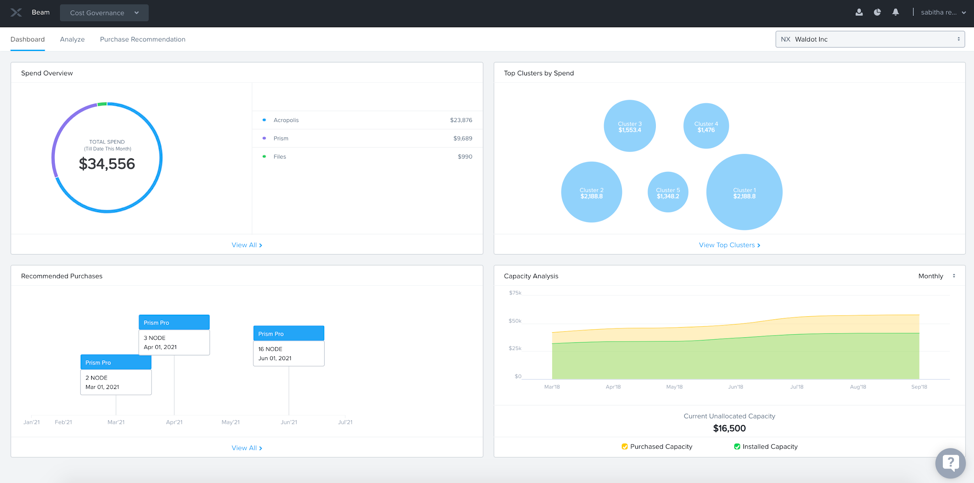Toggle the Installed Capacity legend checkbox
This screenshot has height=483, width=974.
(x=737, y=447)
